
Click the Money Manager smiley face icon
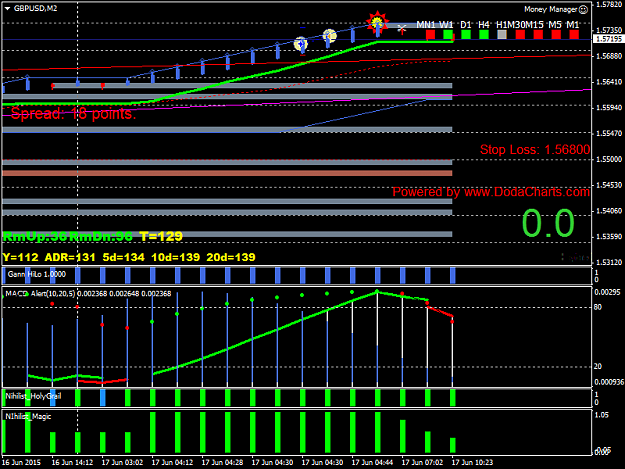click(583, 10)
